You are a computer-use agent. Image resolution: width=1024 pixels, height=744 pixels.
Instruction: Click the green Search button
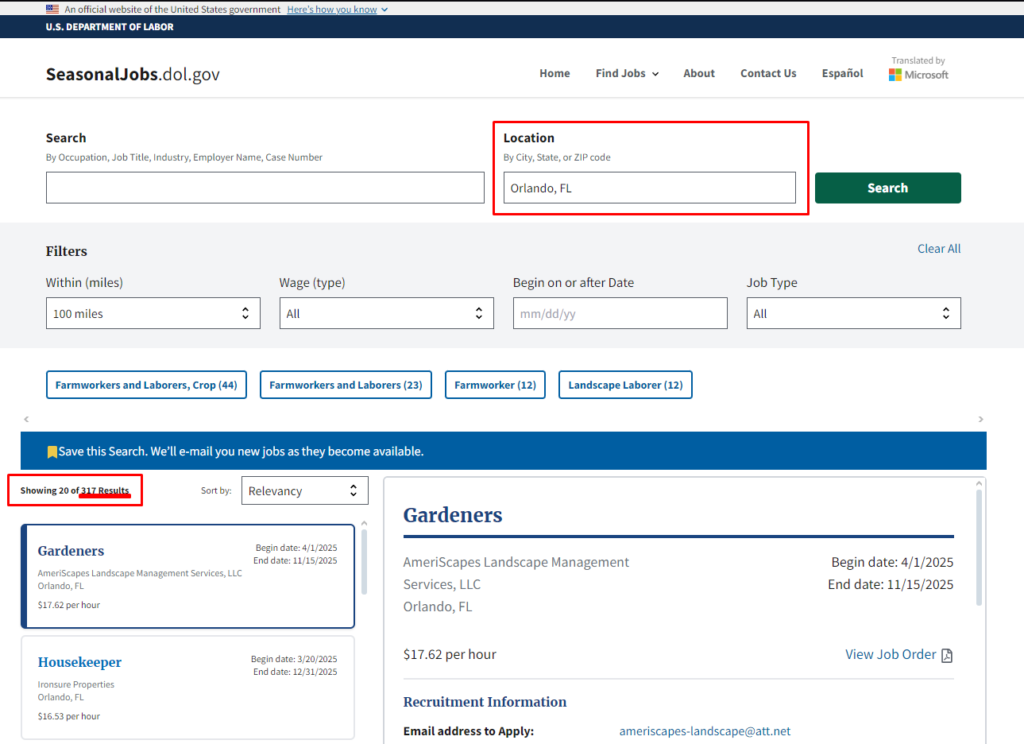click(888, 188)
